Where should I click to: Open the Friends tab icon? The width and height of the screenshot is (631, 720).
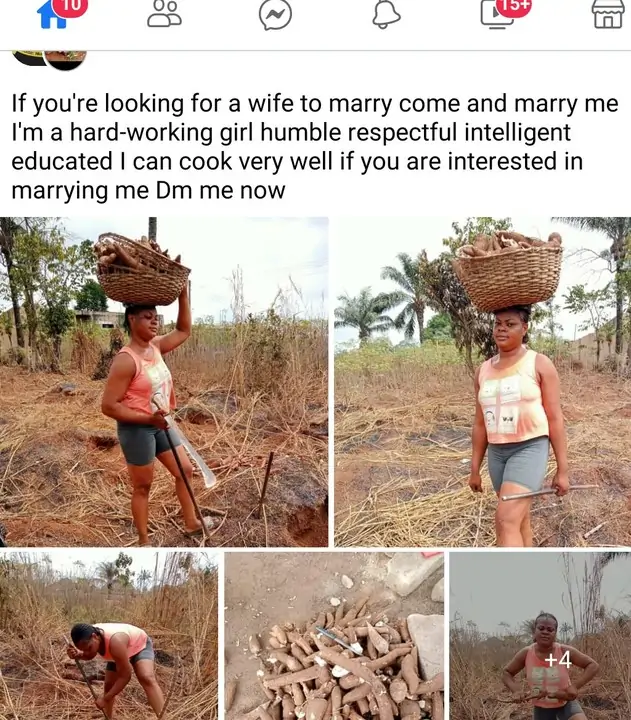click(x=164, y=13)
